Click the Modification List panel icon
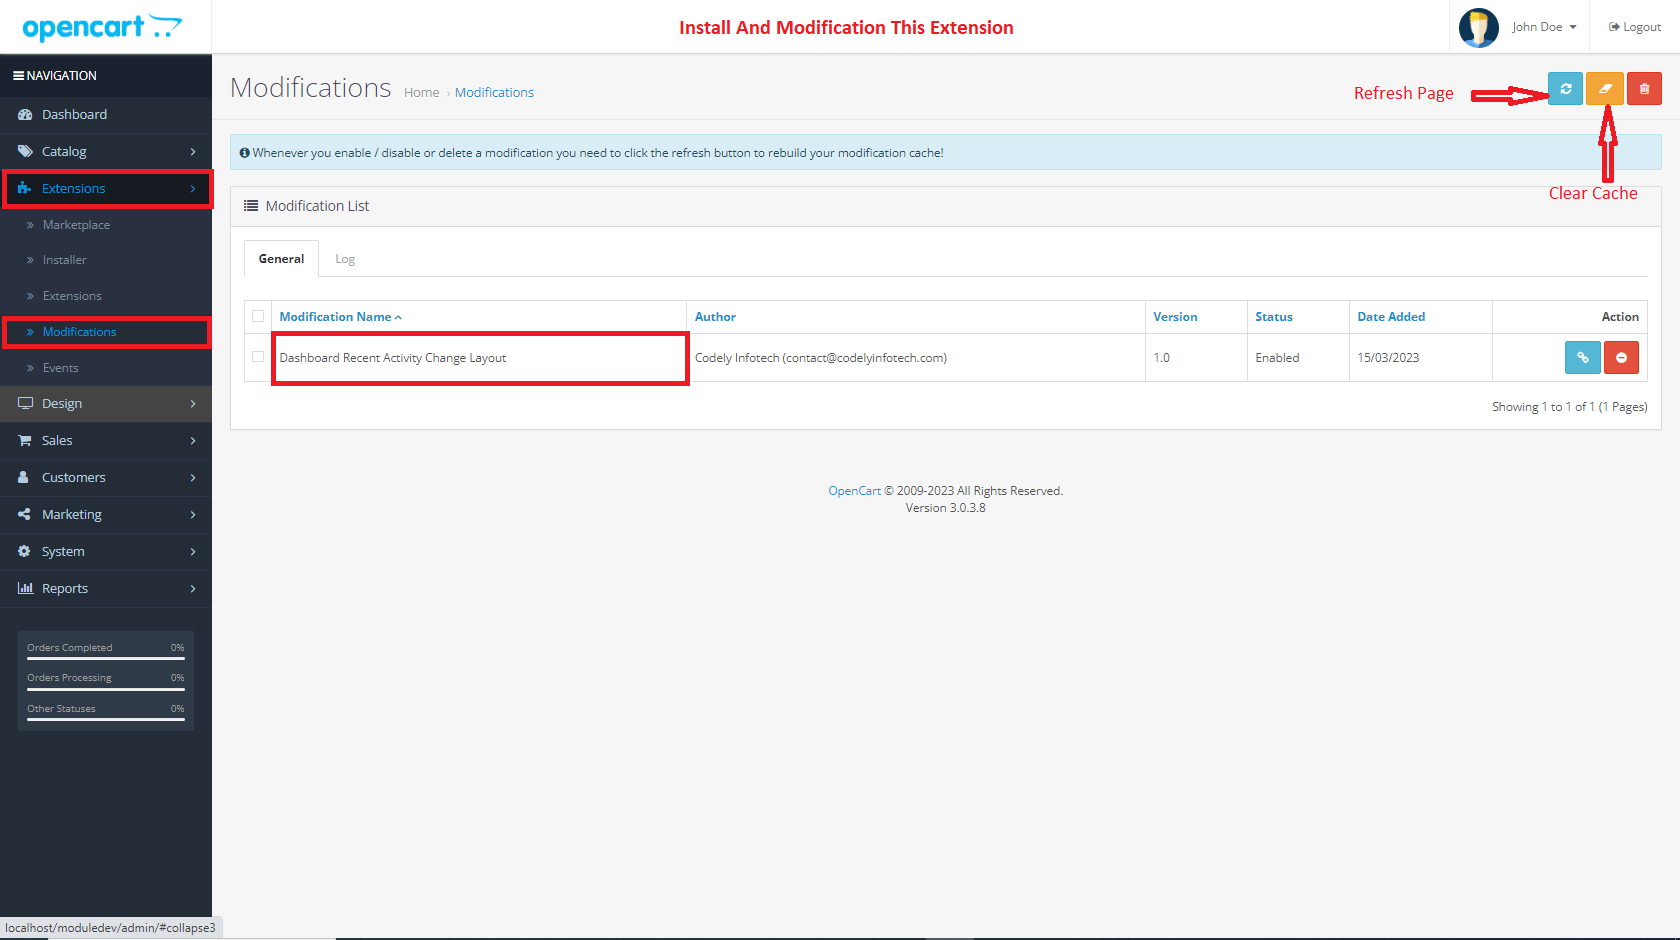 252,205
